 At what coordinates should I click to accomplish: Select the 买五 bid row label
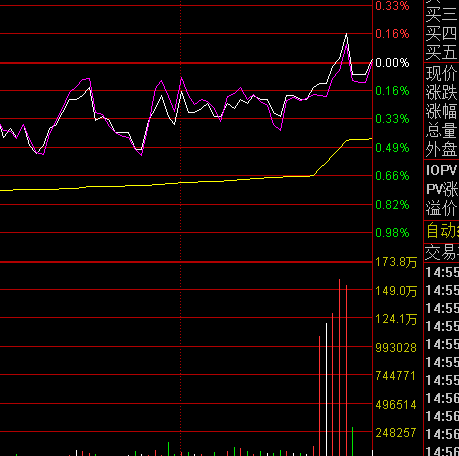[441, 53]
